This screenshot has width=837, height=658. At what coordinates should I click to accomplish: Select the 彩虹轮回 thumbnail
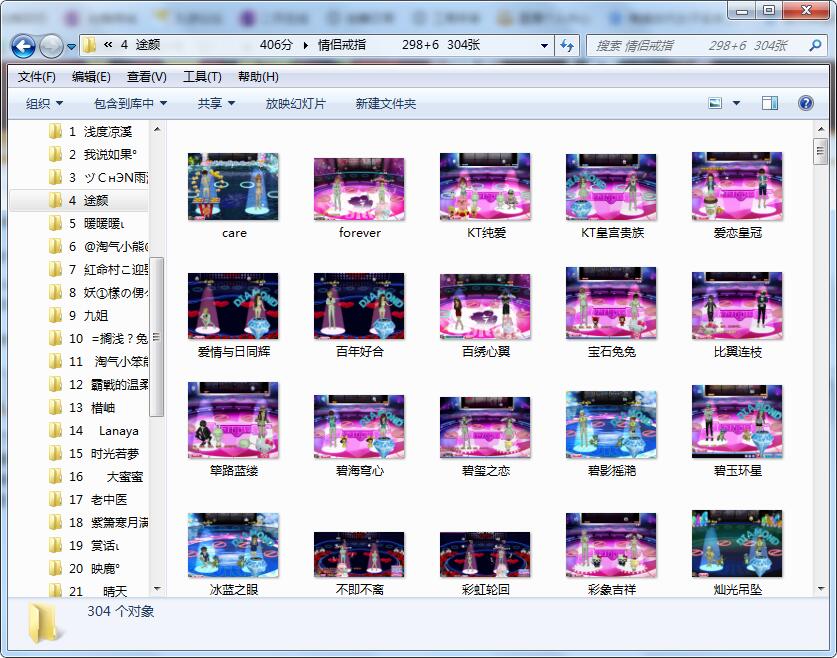pyautogui.click(x=485, y=554)
